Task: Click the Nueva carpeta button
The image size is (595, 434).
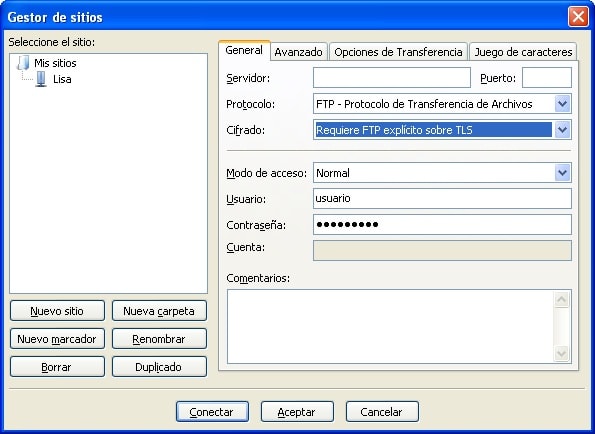Action: coord(159,311)
